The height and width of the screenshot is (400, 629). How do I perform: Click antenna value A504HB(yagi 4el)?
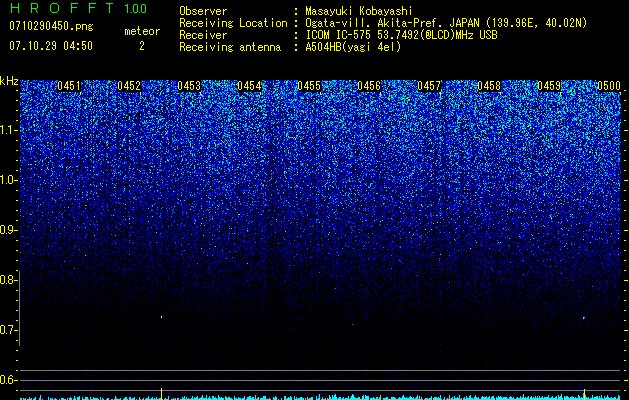click(x=353, y=47)
